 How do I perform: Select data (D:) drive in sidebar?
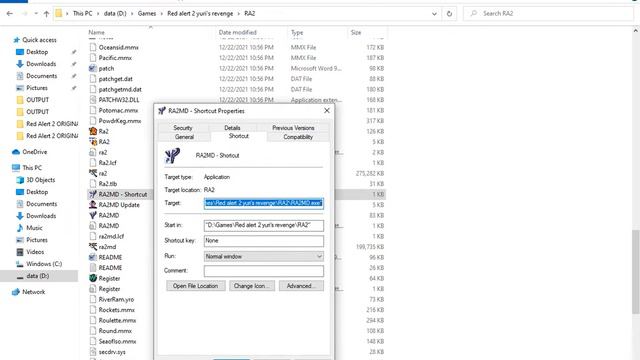point(38,276)
